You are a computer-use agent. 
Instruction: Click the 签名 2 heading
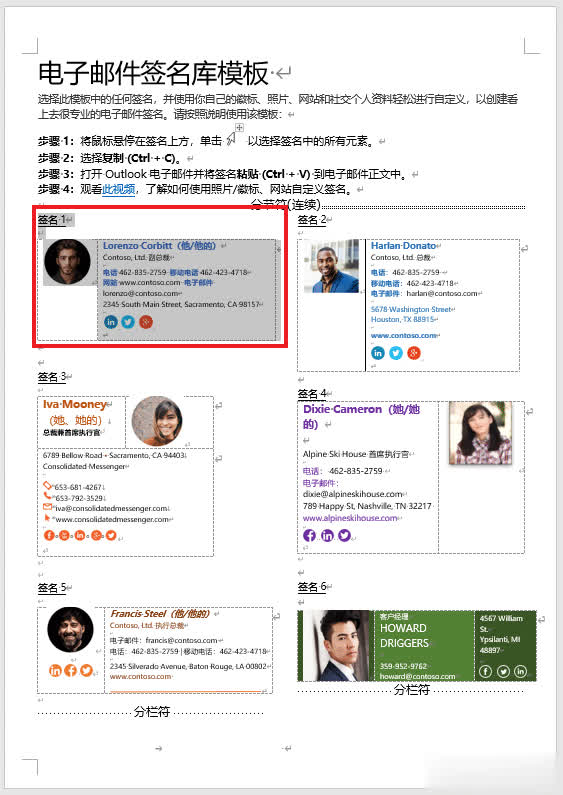pyautogui.click(x=312, y=220)
